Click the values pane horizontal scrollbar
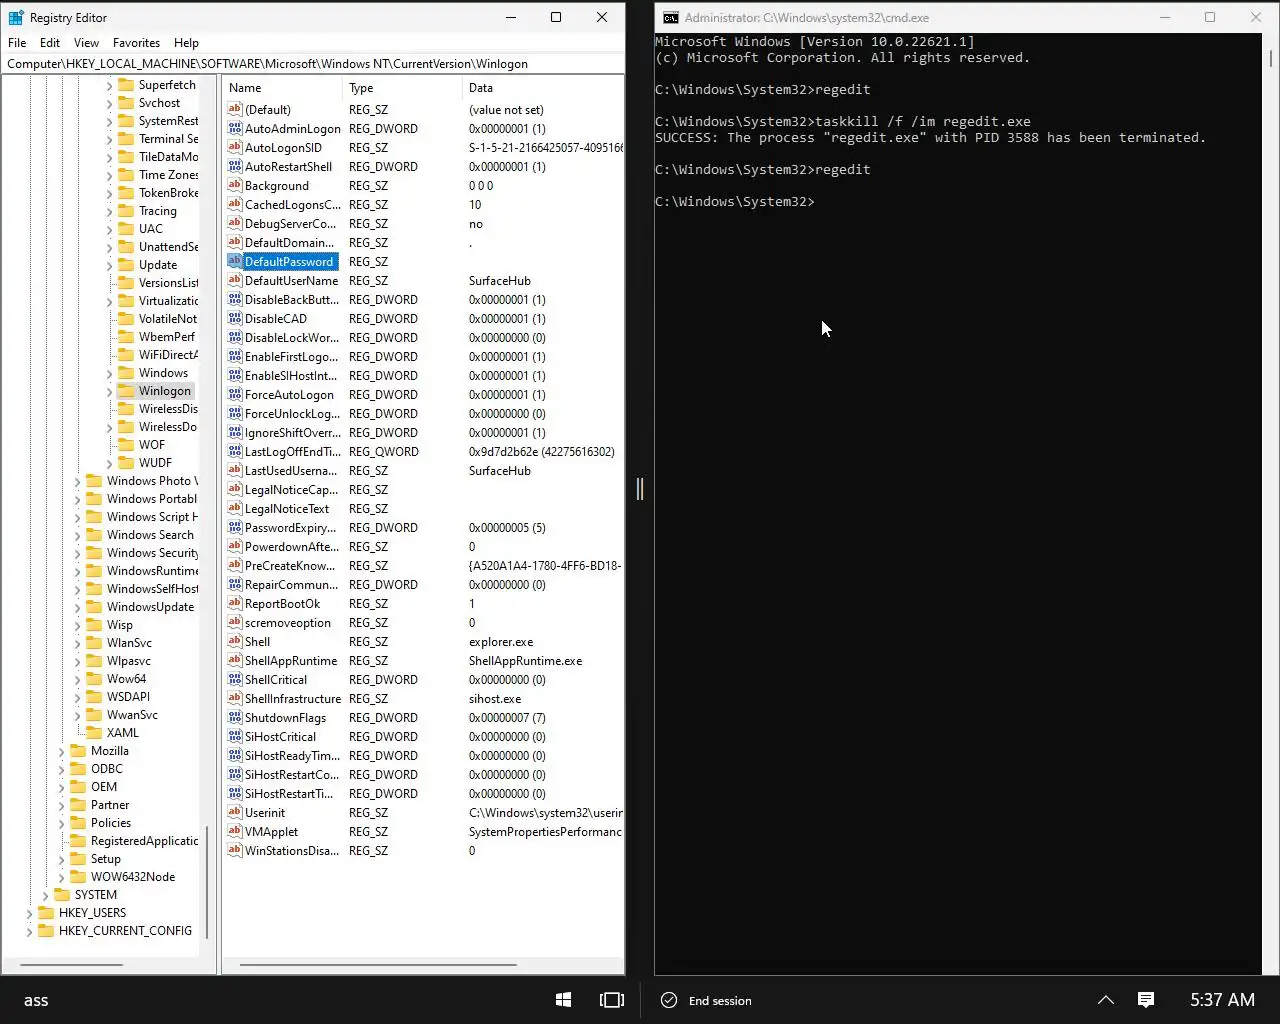Image resolution: width=1280 pixels, height=1024 pixels. [378, 965]
